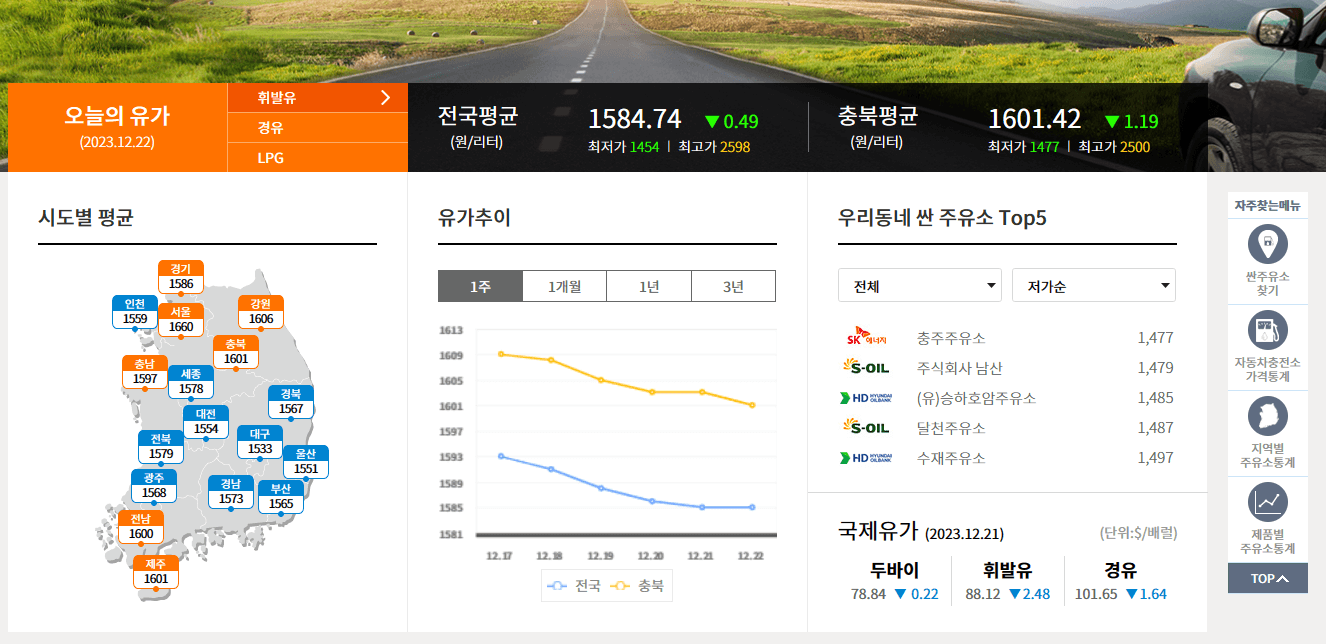Click the TOP button to scroll up
This screenshot has height=644, width=1326.
point(1267,578)
